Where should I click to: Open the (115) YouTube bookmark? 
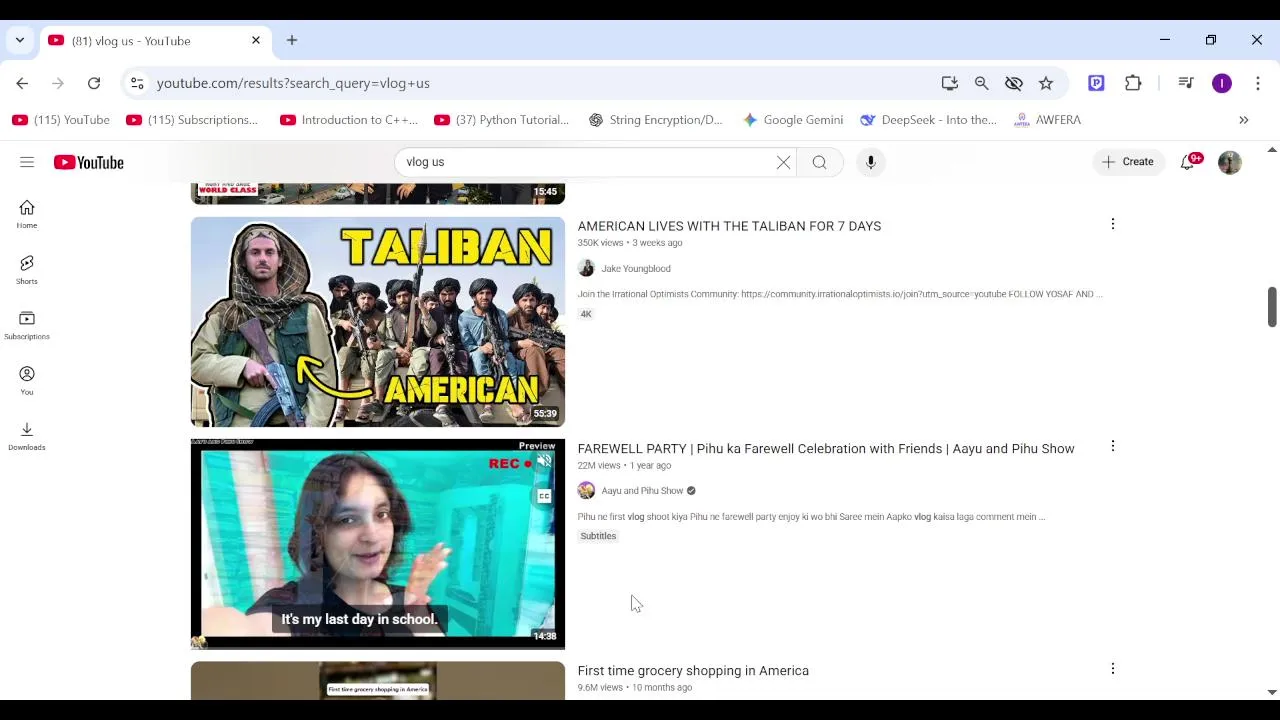[x=61, y=120]
